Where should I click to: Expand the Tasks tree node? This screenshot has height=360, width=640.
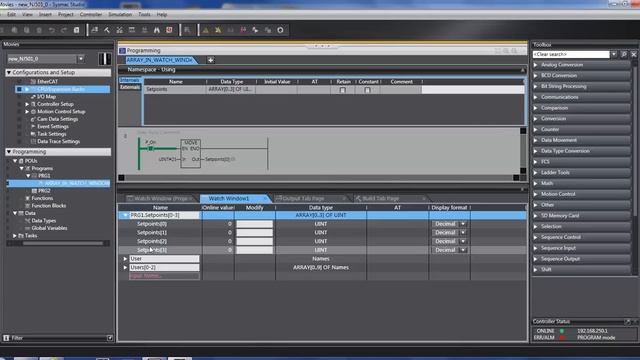click(15, 236)
